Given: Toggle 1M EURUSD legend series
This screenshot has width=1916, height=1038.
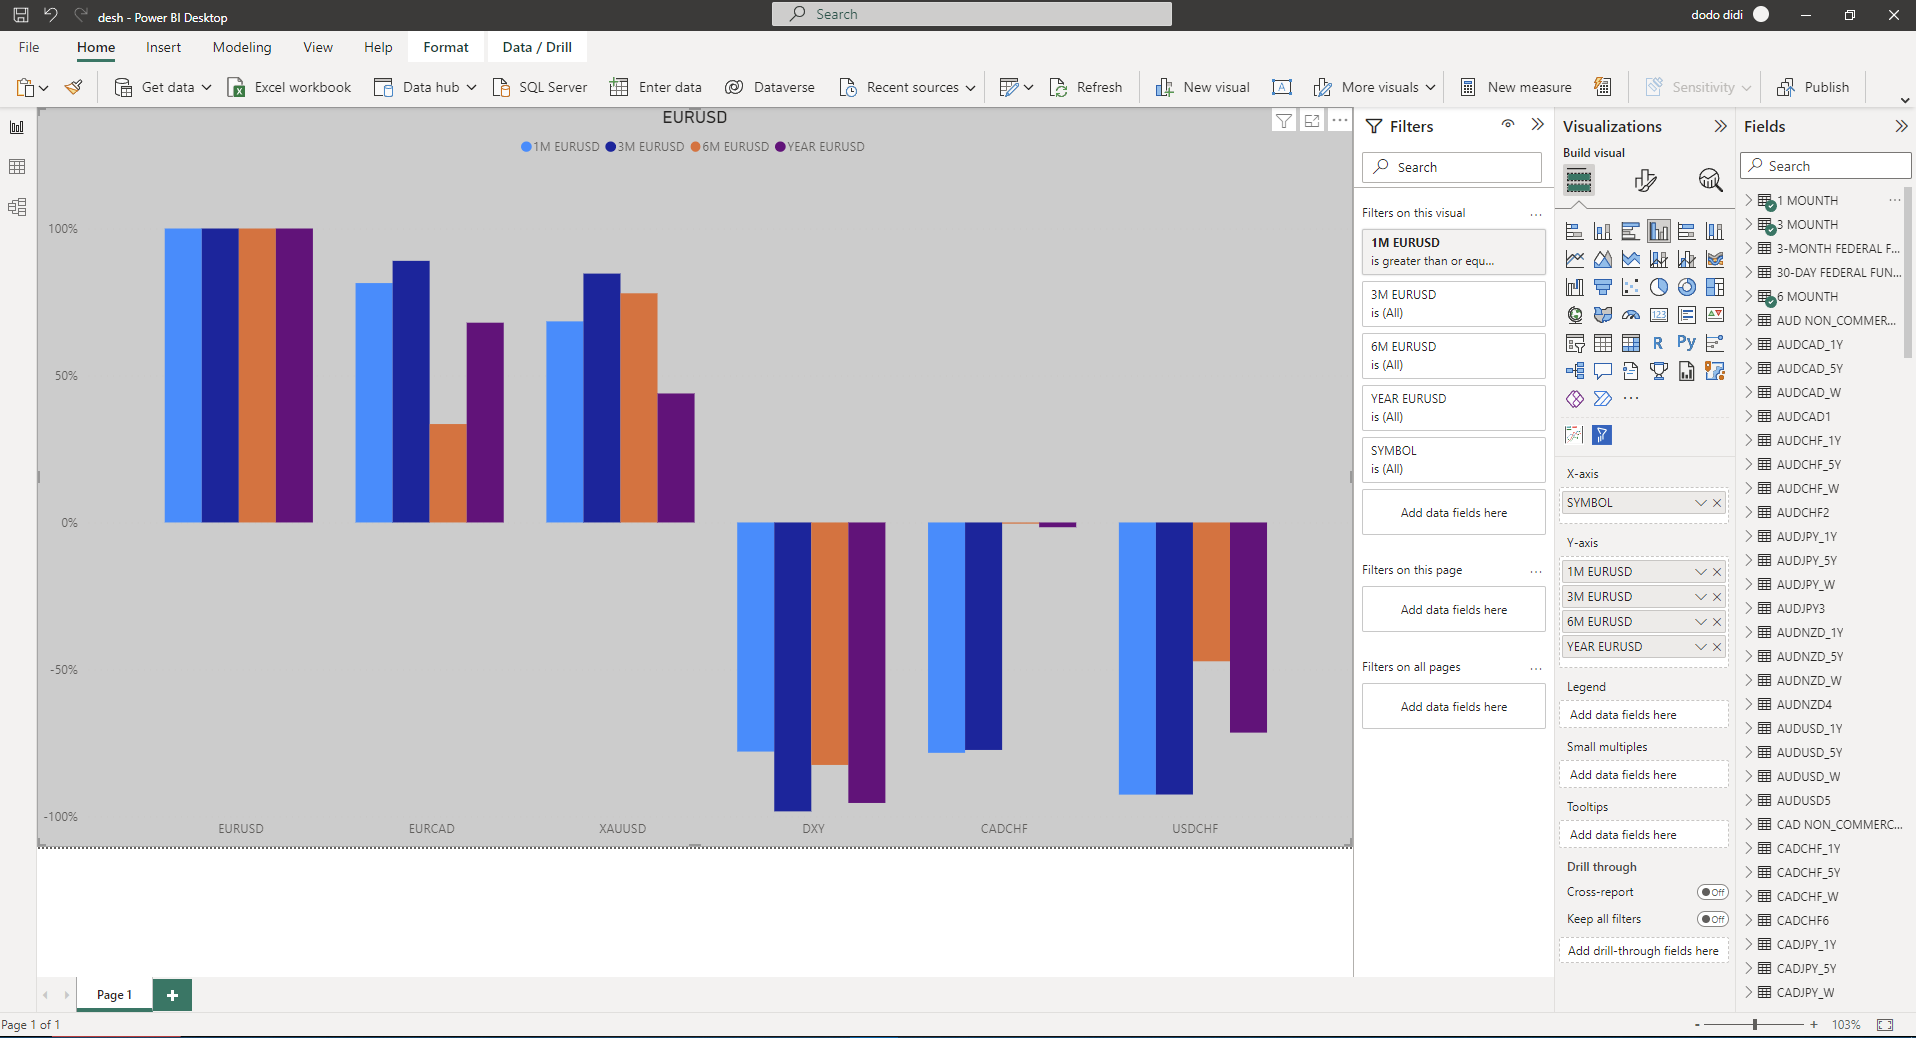Looking at the screenshot, I should [x=560, y=147].
